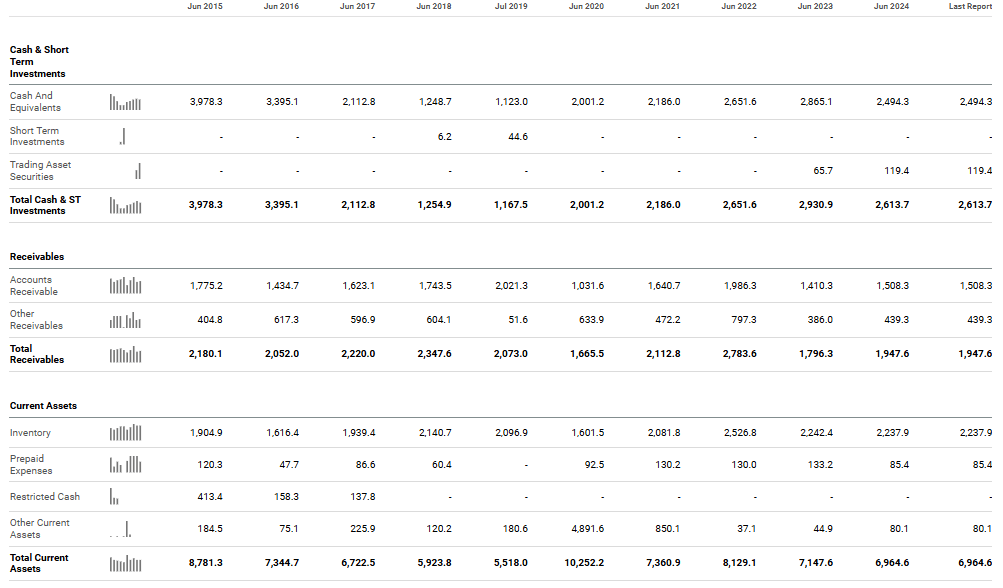This screenshot has width=1003, height=588.
Task: Select the Last Report column header
Action: tap(970, 7)
